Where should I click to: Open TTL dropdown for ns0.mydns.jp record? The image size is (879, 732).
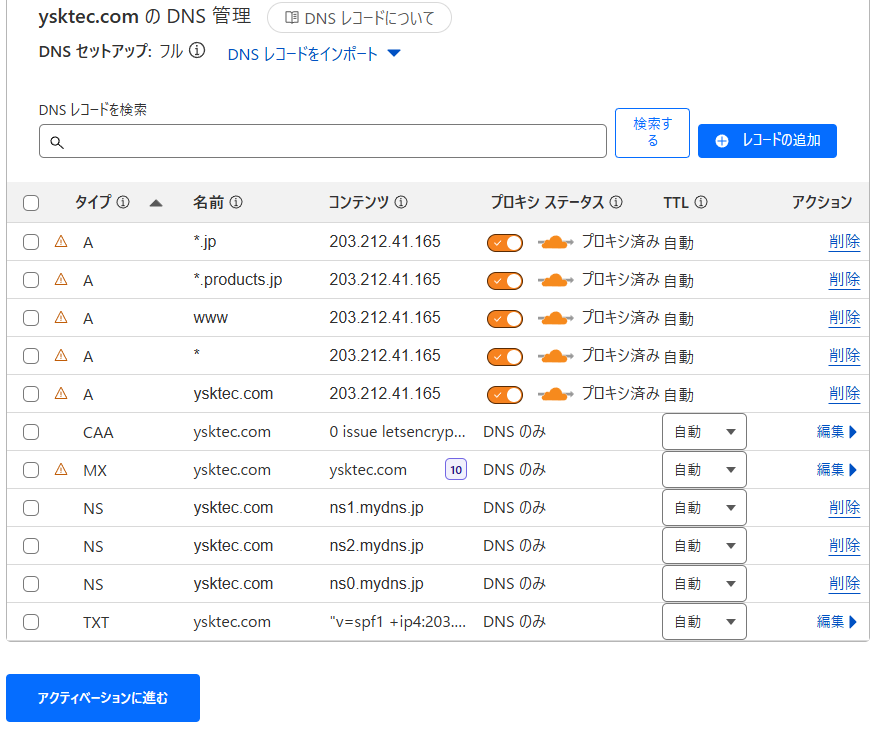click(x=704, y=584)
